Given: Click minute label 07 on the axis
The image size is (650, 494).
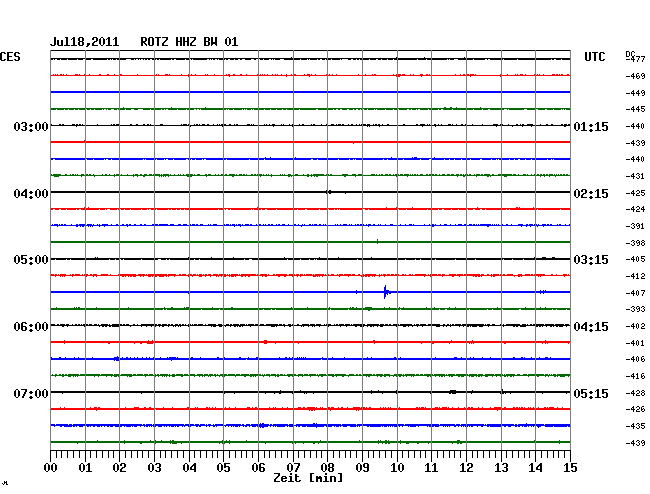Looking at the screenshot, I should pos(293,468).
